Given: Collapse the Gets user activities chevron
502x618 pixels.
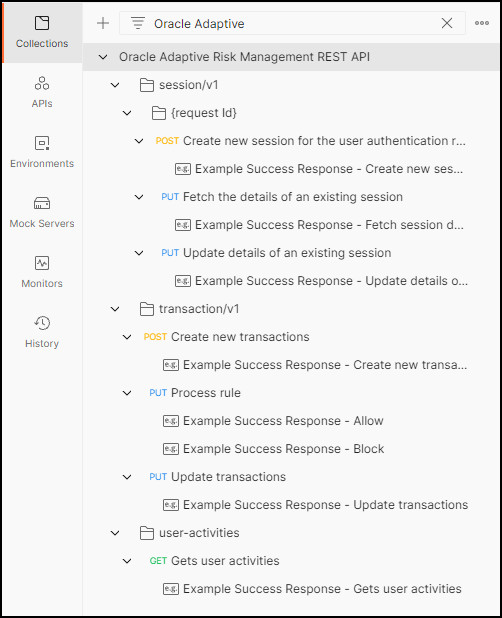Looking at the screenshot, I should click(127, 561).
